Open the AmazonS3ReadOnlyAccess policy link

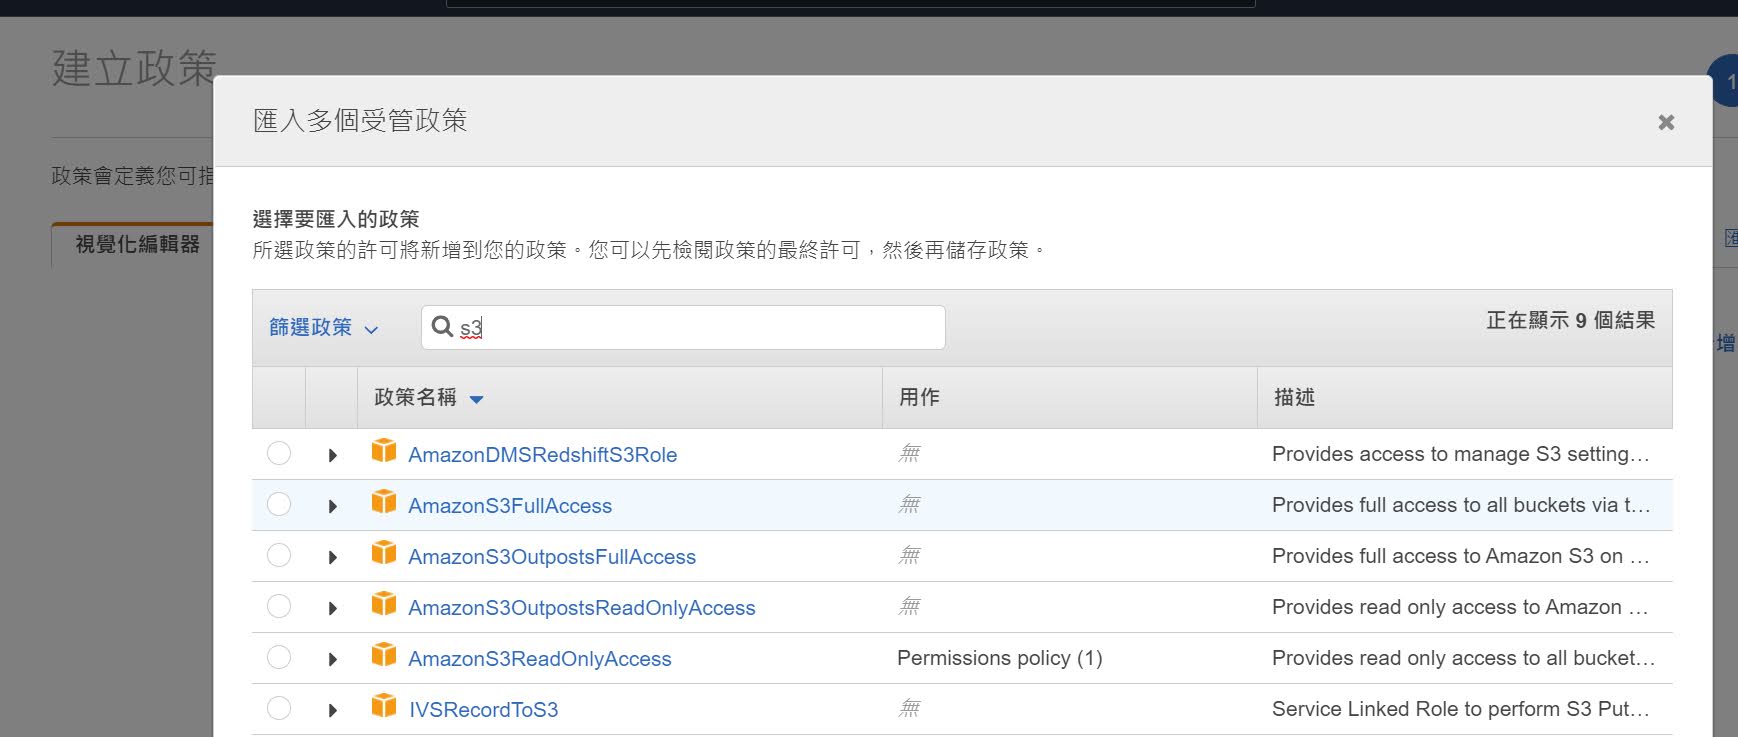point(540,659)
